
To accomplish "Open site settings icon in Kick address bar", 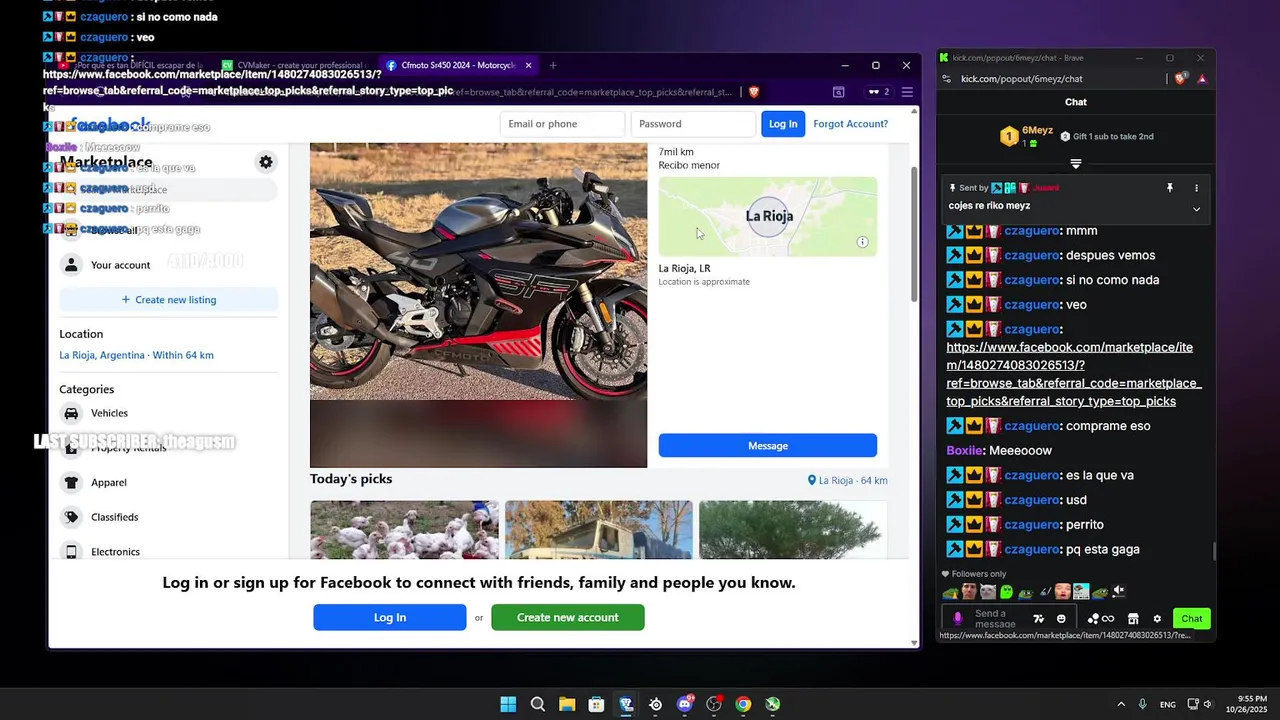I will click(x=946, y=79).
